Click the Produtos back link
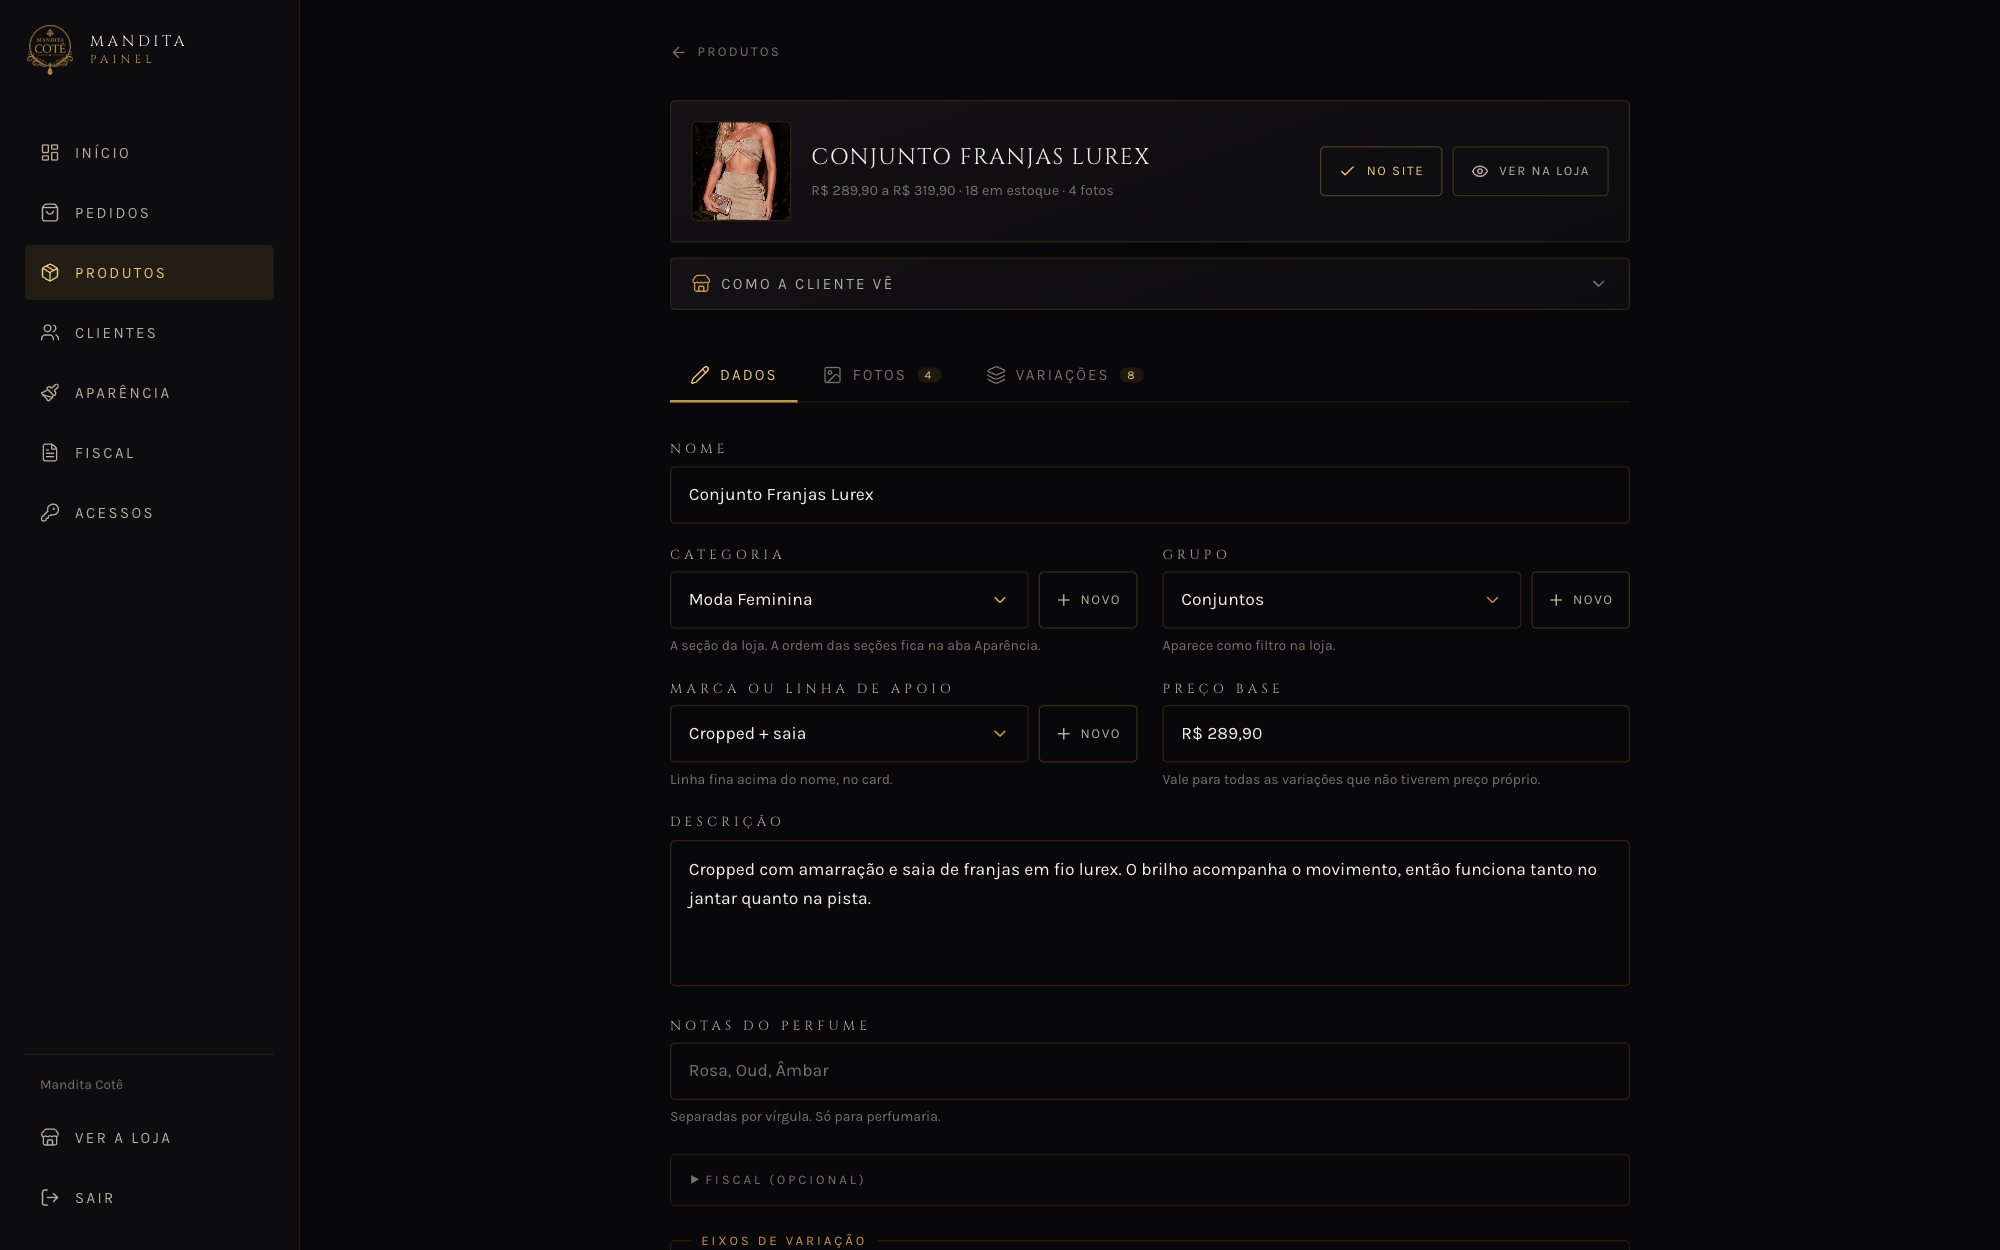Image resolution: width=2000 pixels, height=1250 pixels. (725, 52)
